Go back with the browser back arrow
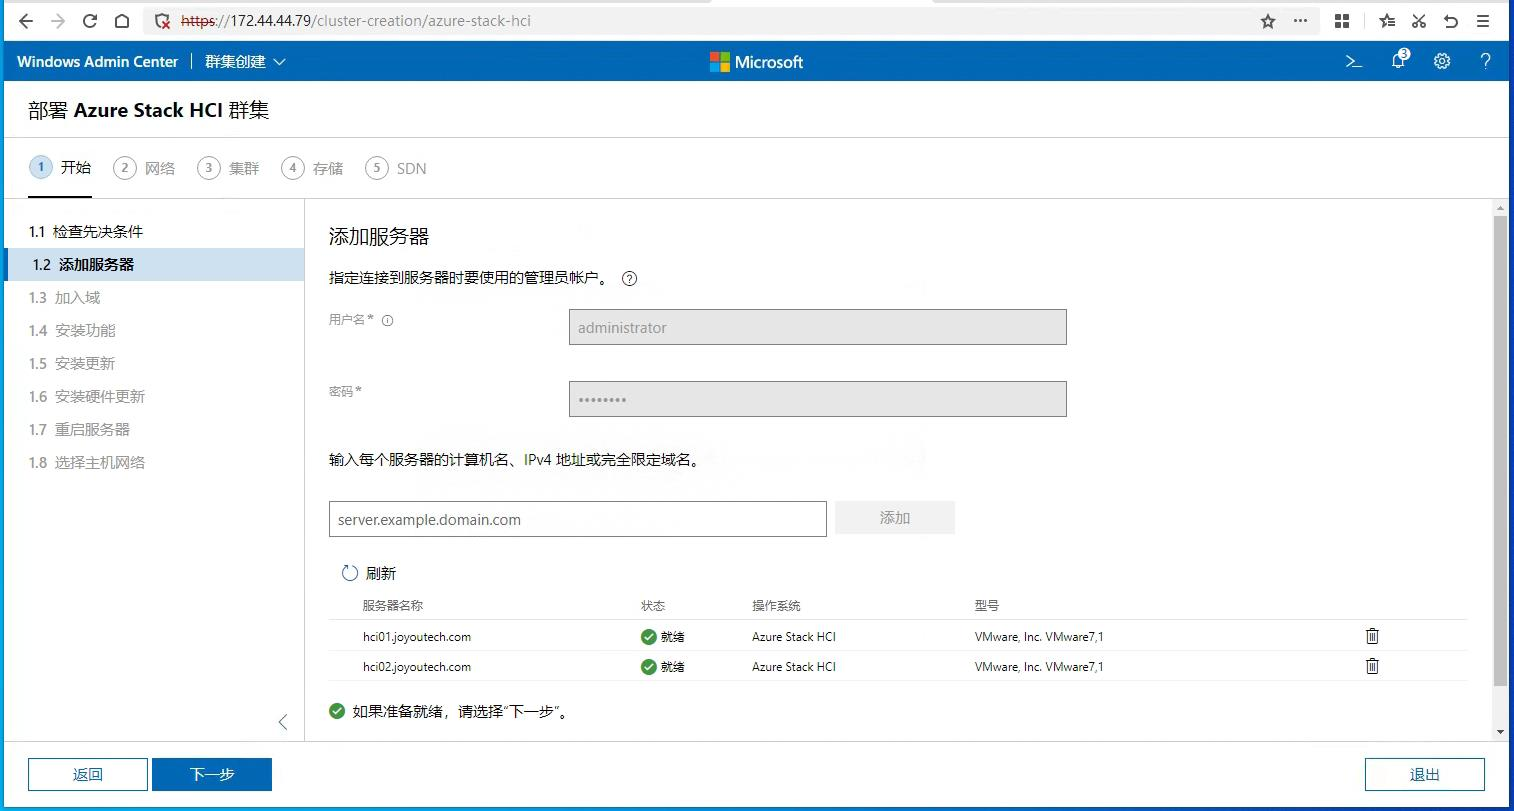1514x811 pixels. coord(26,20)
